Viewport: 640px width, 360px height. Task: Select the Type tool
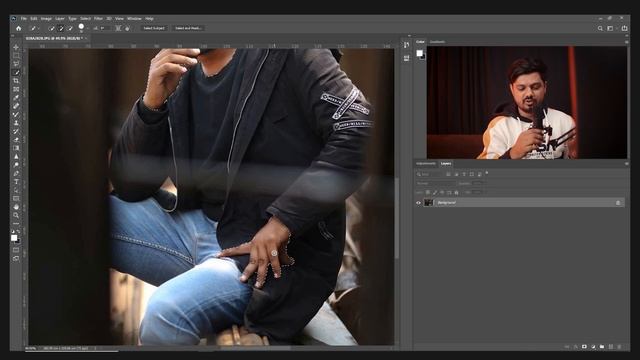pos(16,182)
